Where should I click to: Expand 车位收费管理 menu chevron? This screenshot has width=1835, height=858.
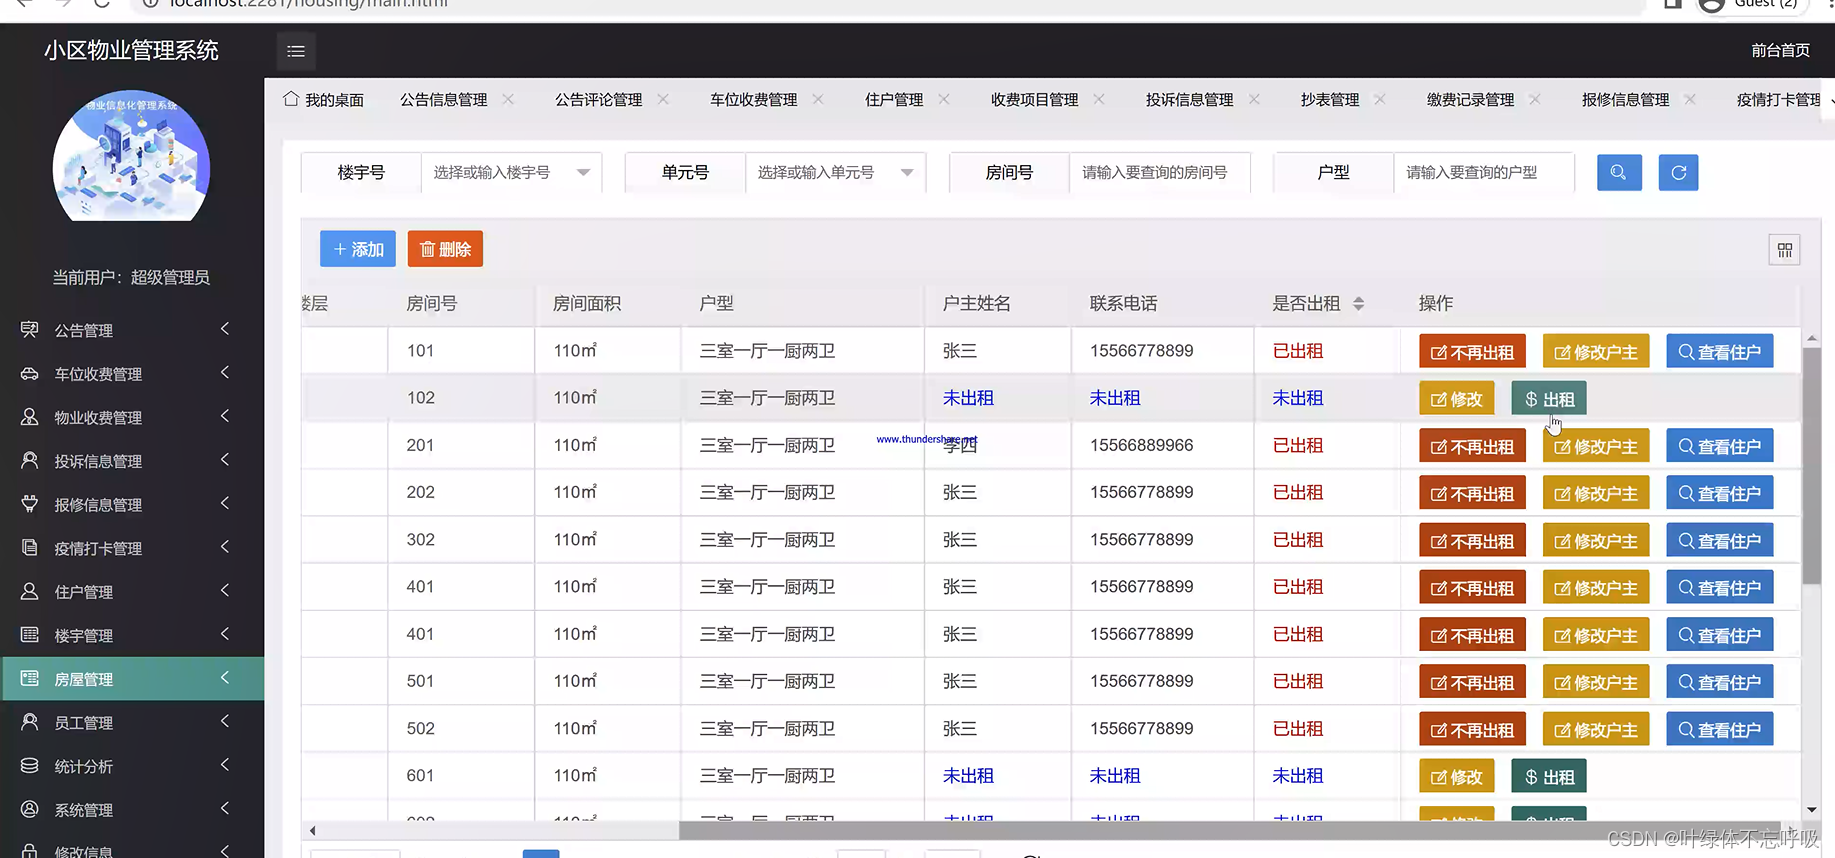(225, 373)
